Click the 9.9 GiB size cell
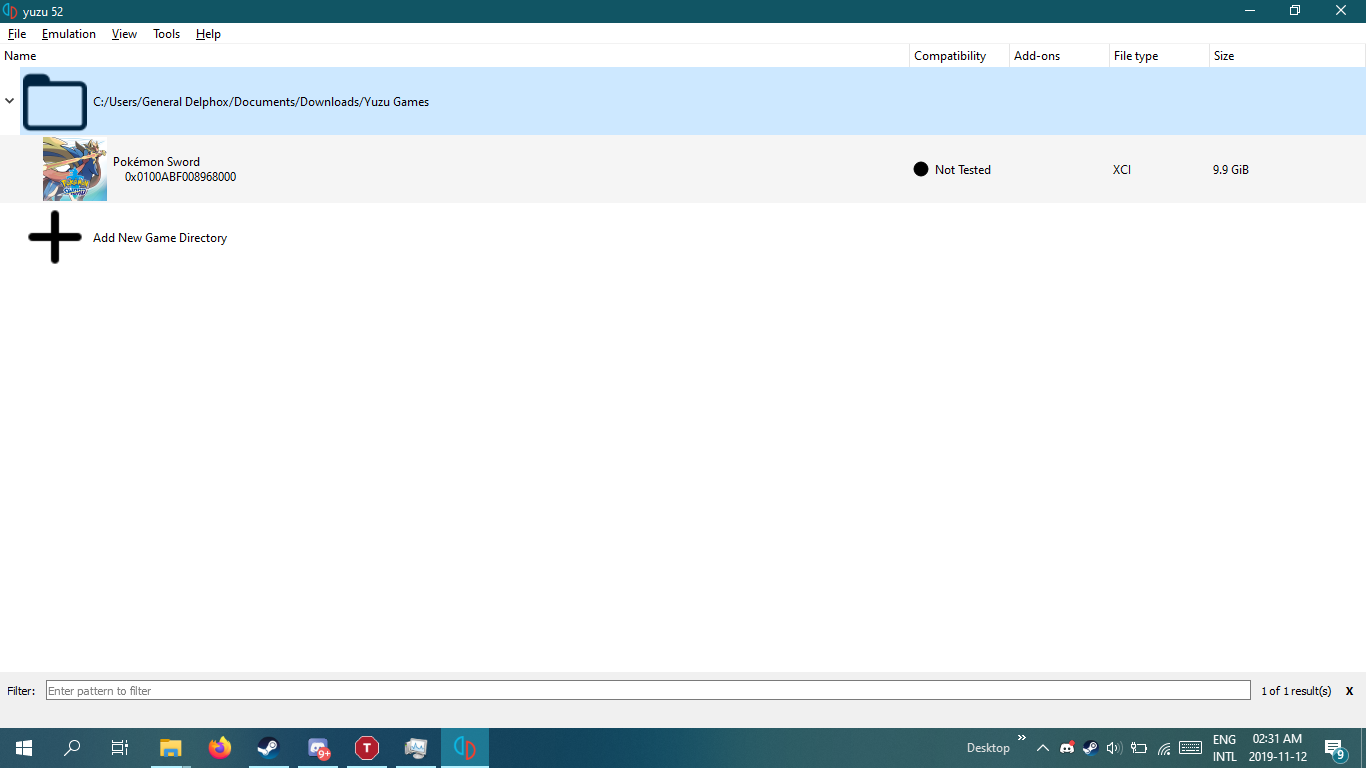1366x768 pixels. (x=1231, y=170)
